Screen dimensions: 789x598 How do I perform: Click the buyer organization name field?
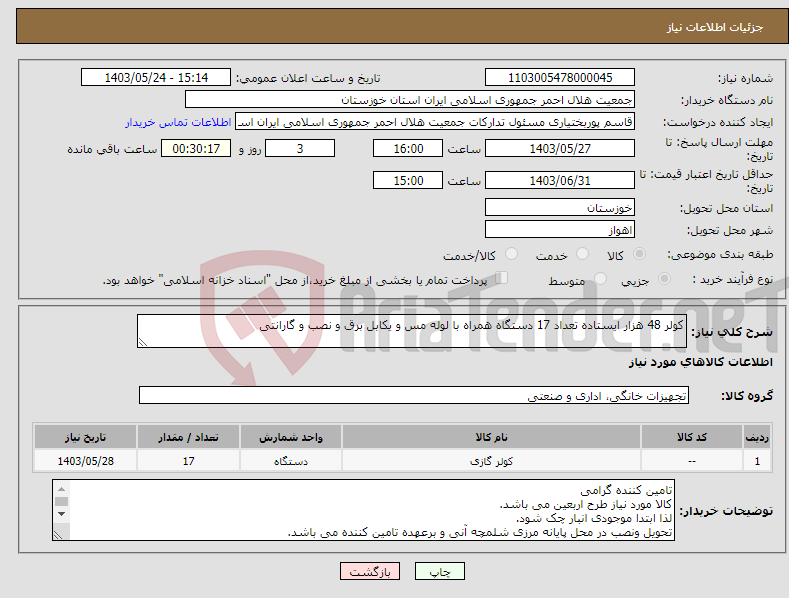pyautogui.click(x=410, y=100)
